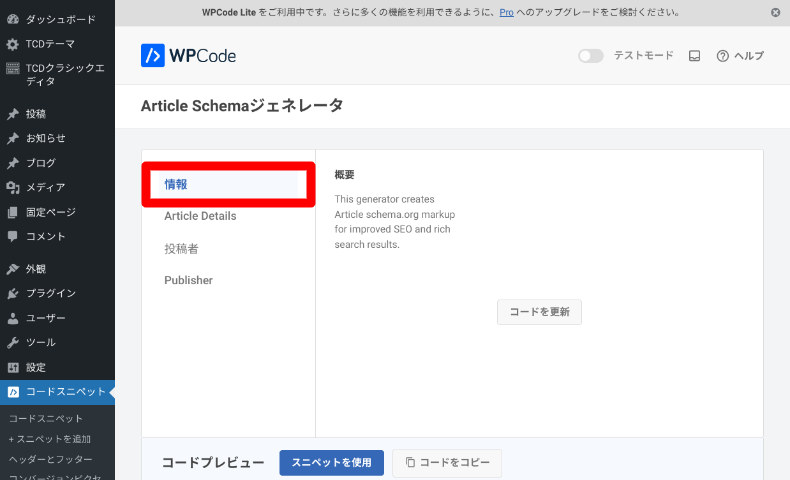Click the 固定ページ pages icon
790x480 pixels.
pos(13,212)
